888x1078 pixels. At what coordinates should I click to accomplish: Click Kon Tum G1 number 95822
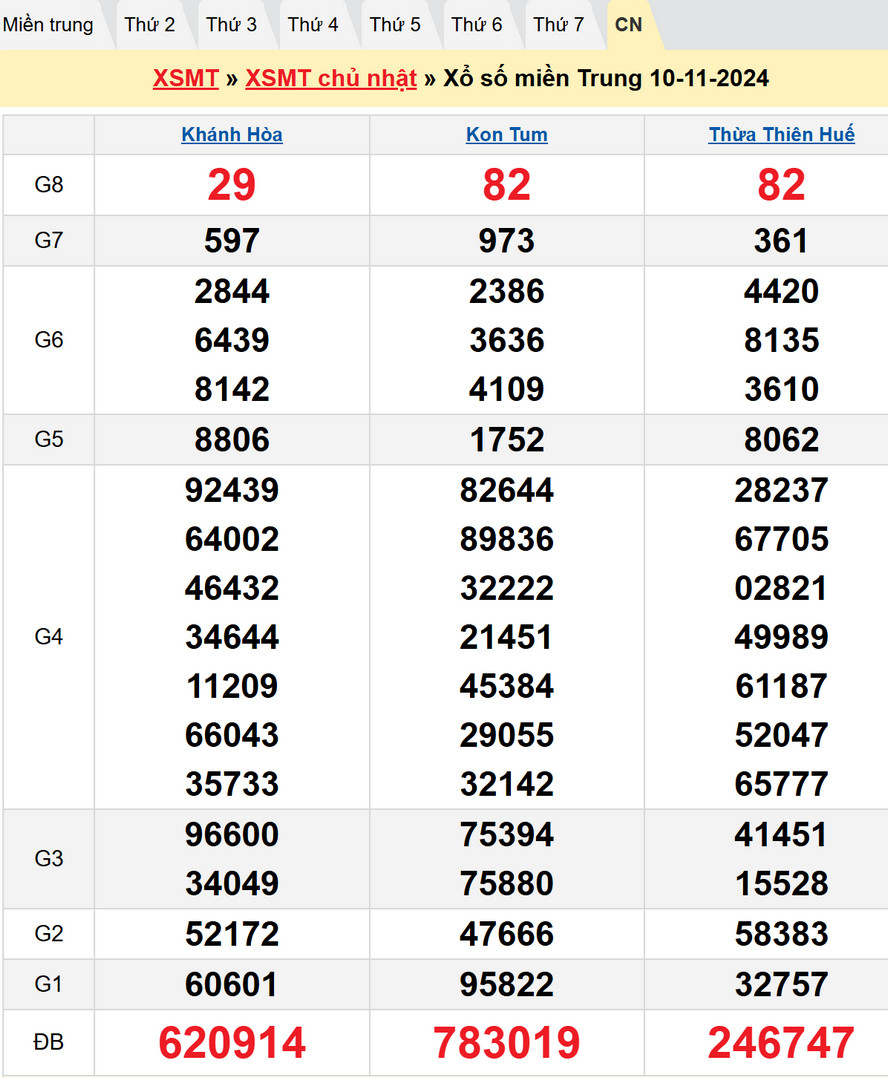click(x=507, y=984)
